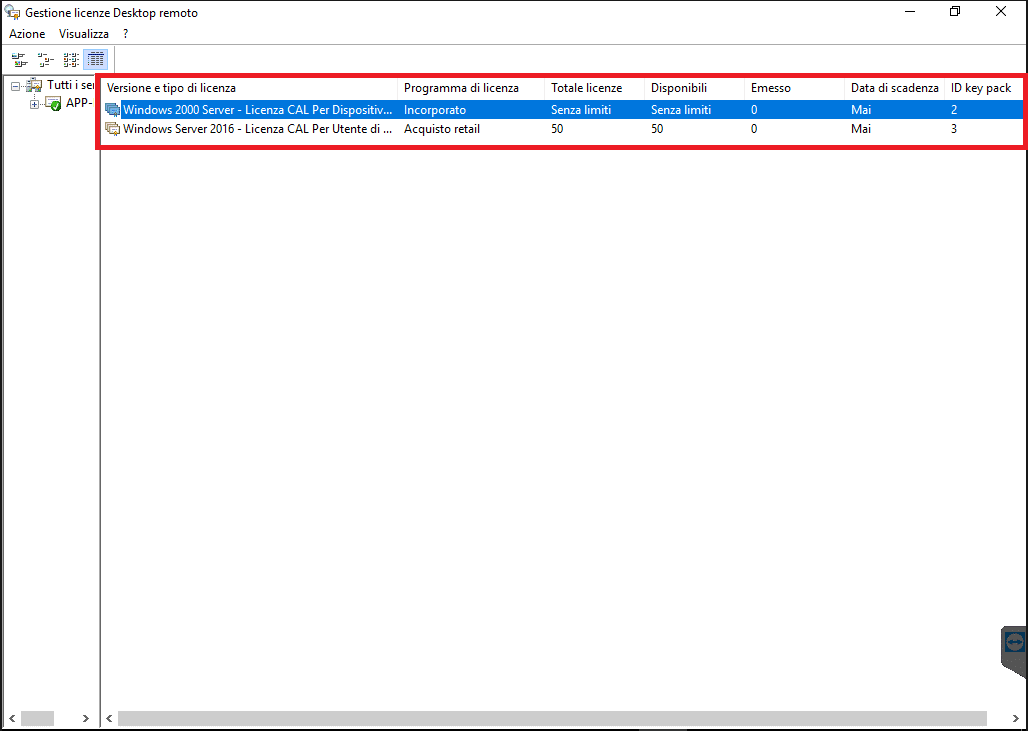Viewport: 1028px width, 731px height.
Task: Click Mai expiry of Windows 2000 Server row
Action: (x=861, y=109)
